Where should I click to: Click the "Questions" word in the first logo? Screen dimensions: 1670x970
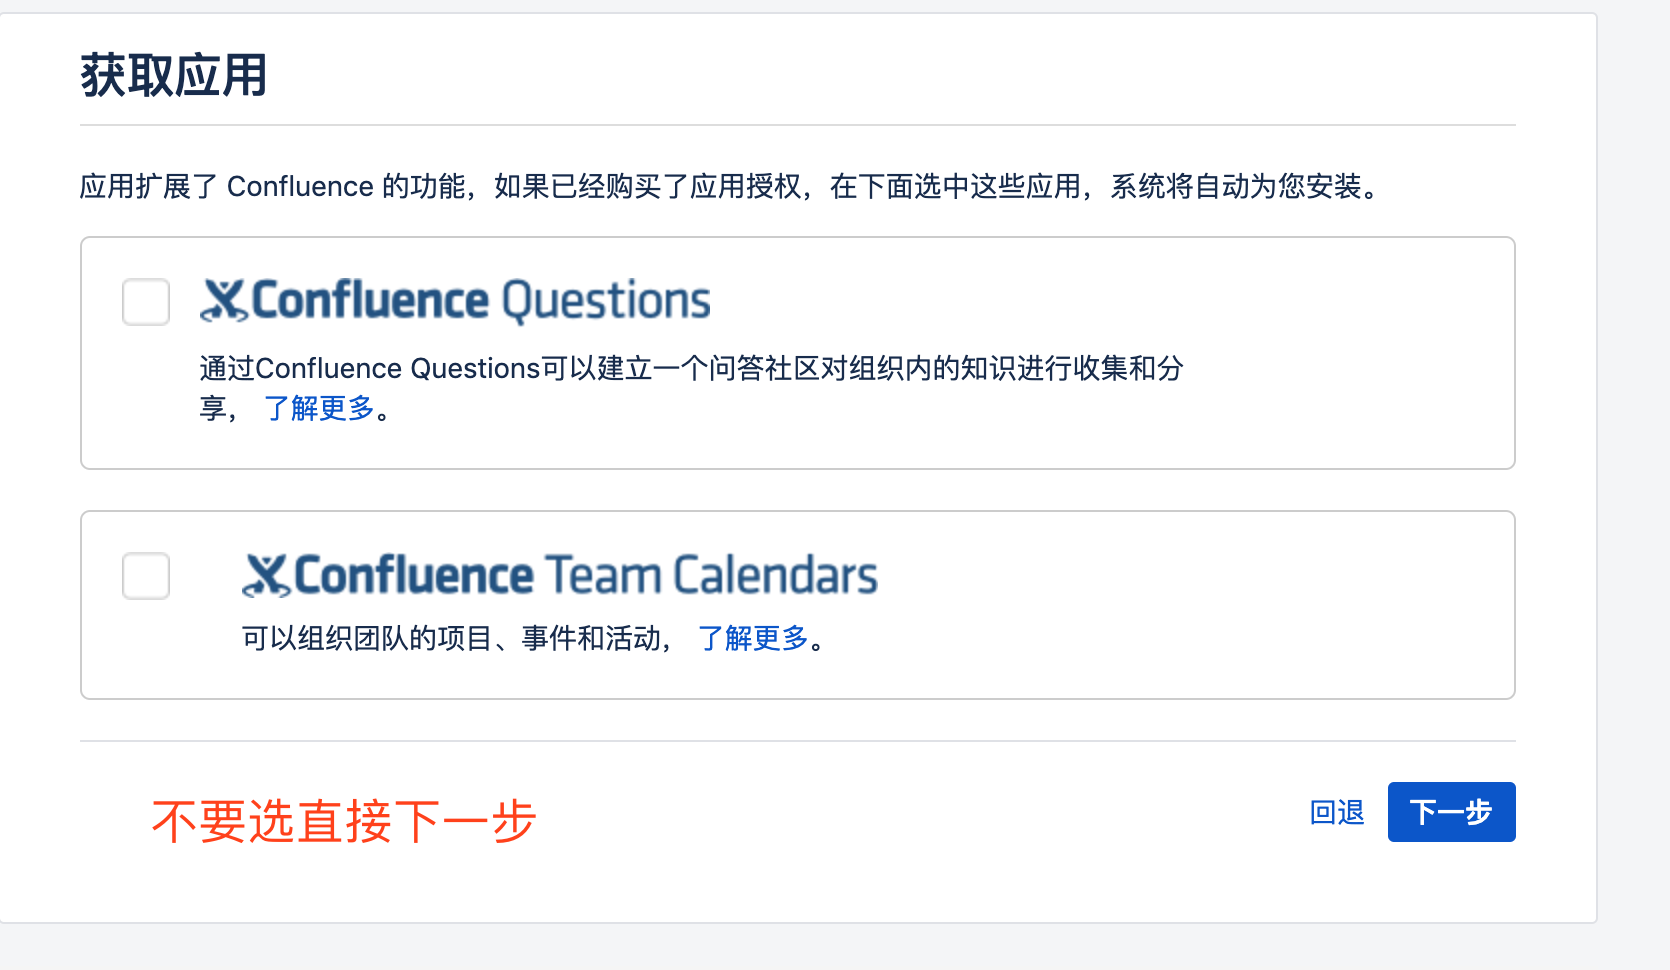[x=606, y=302]
